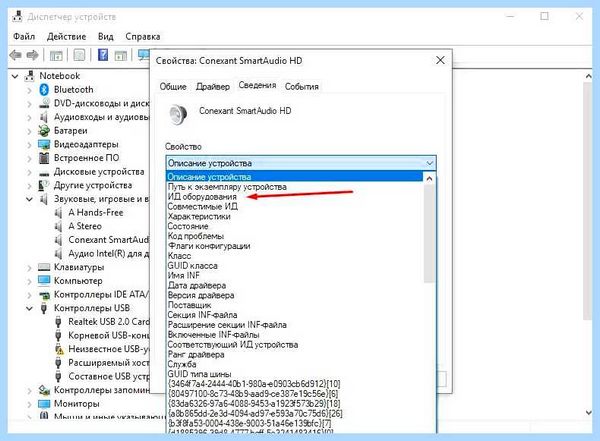Expand the Bluetooth category
The image size is (600, 441).
tap(29, 90)
